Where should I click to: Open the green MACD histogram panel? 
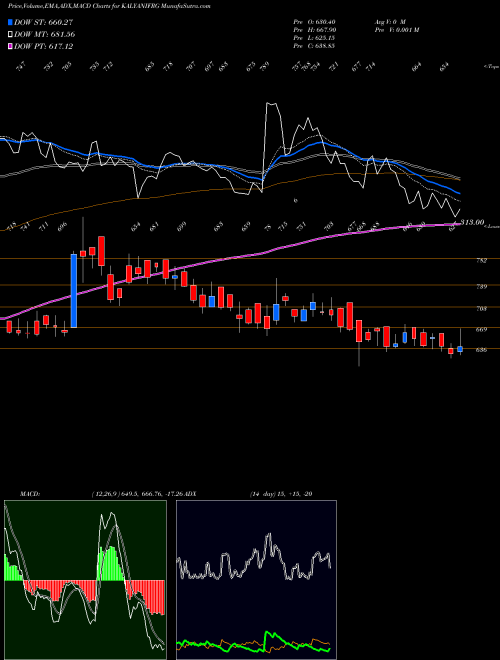click(85, 580)
